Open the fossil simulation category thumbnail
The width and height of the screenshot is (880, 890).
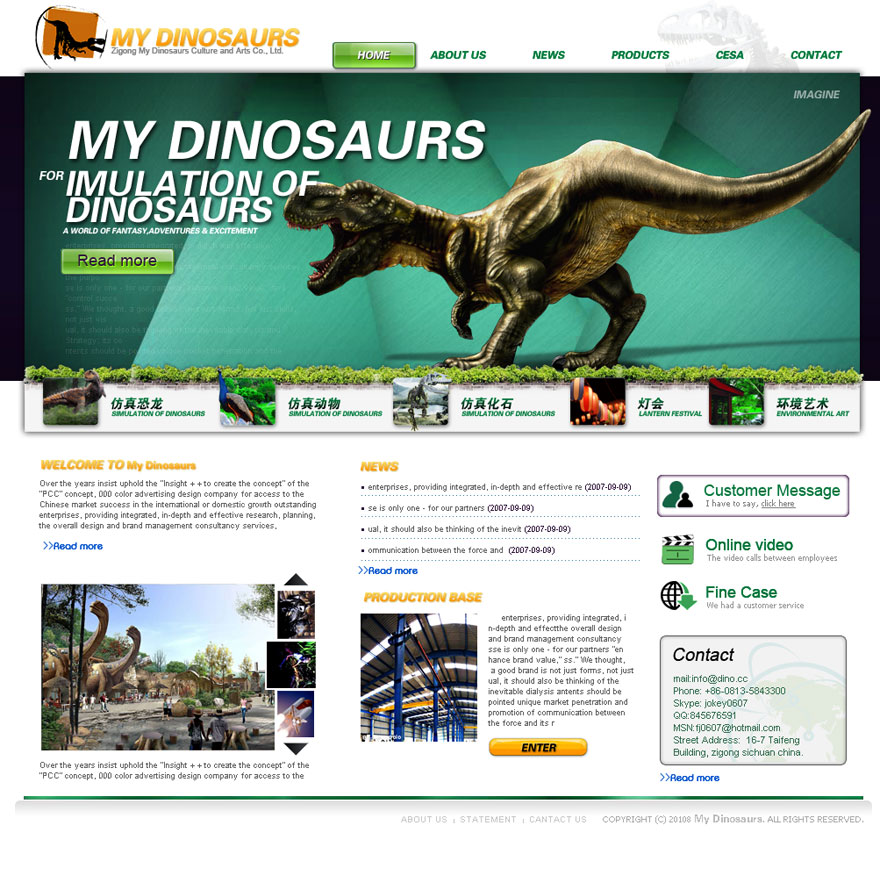(x=421, y=402)
